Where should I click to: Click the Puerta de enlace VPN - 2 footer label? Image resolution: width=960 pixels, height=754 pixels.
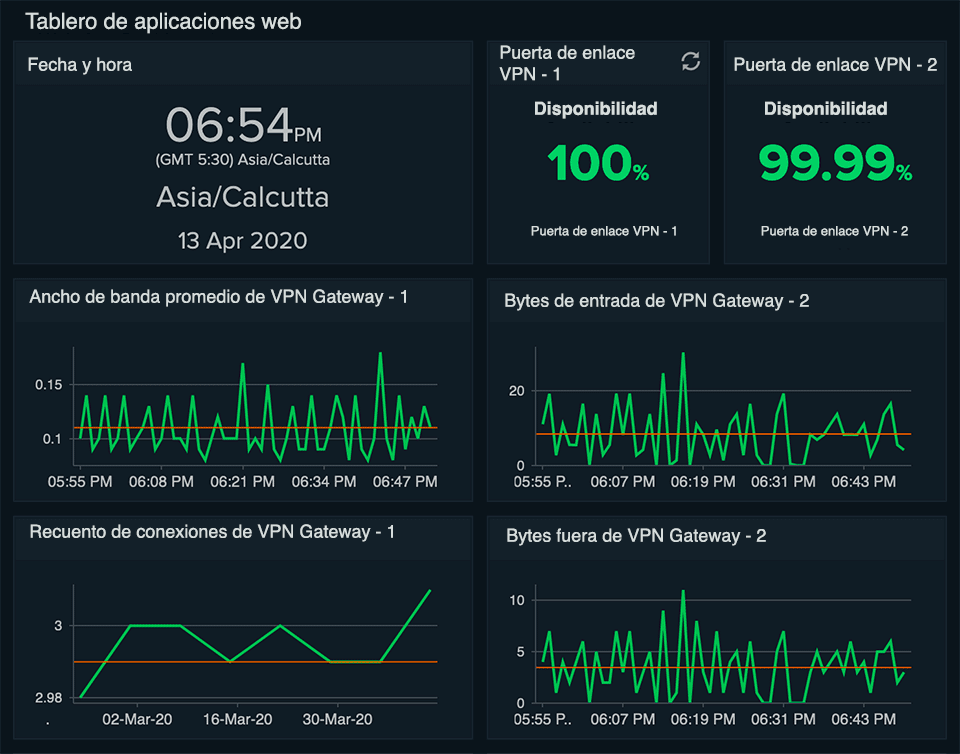pyautogui.click(x=834, y=231)
